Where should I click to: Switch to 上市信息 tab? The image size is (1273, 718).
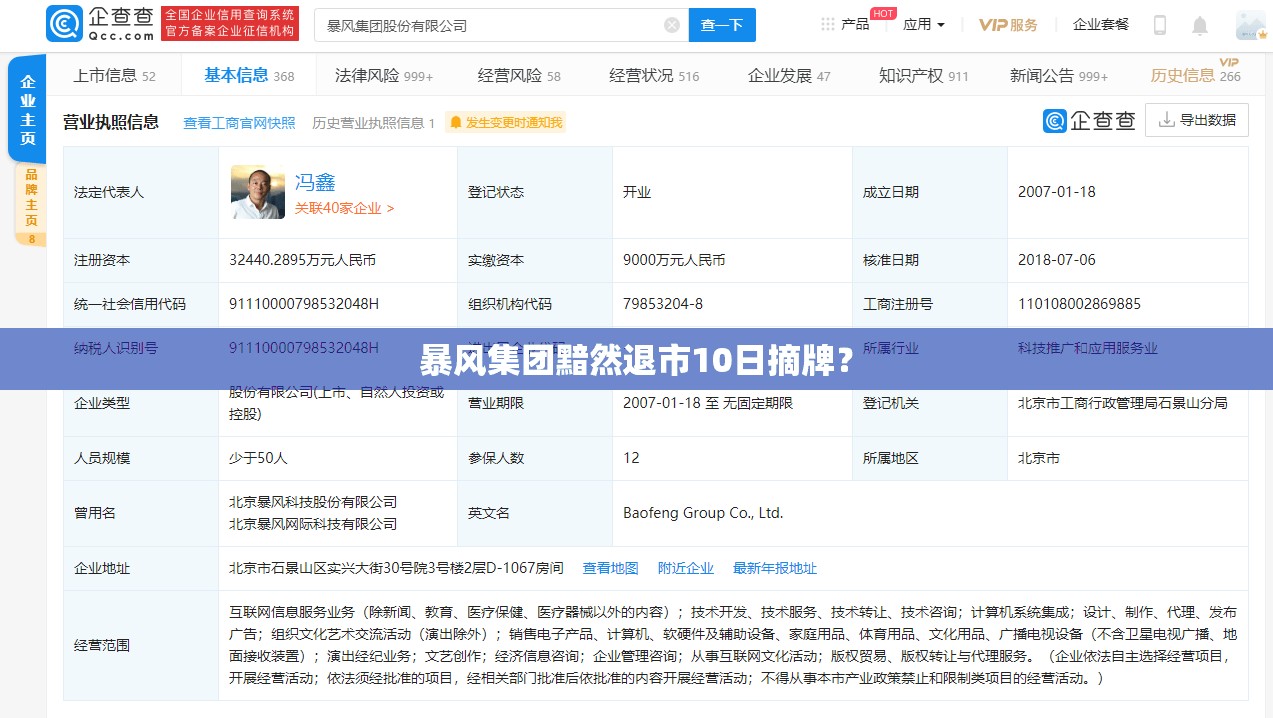coord(114,75)
